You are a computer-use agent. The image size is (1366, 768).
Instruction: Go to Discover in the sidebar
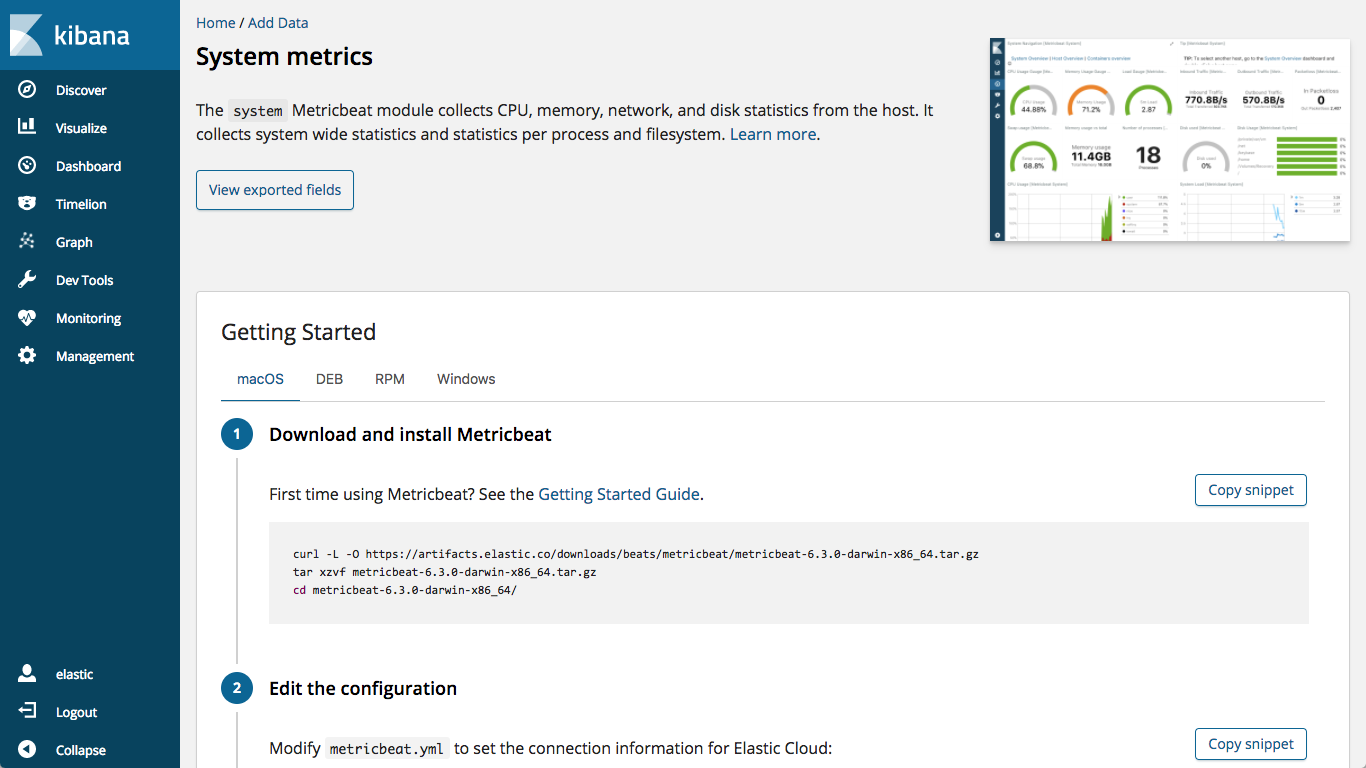pyautogui.click(x=81, y=90)
